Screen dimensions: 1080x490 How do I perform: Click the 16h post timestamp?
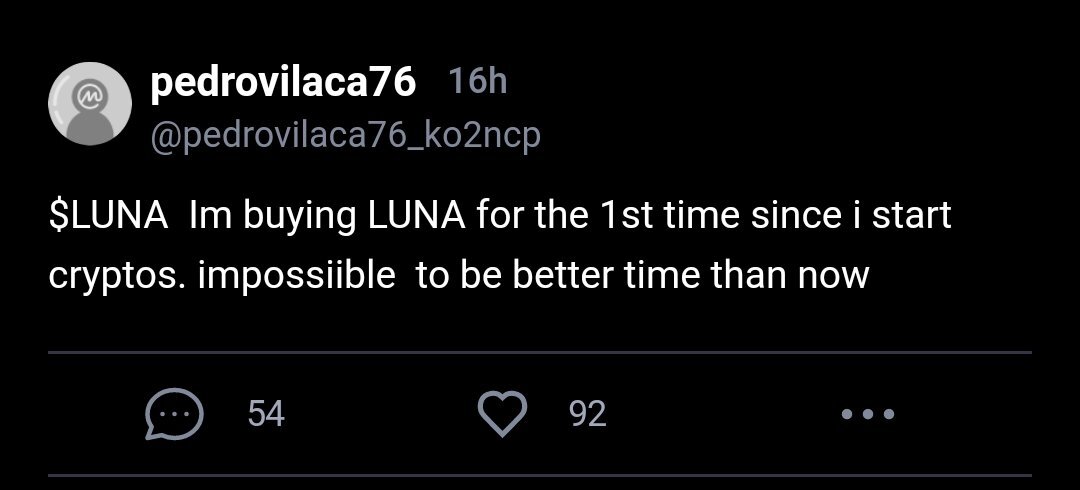tap(478, 82)
